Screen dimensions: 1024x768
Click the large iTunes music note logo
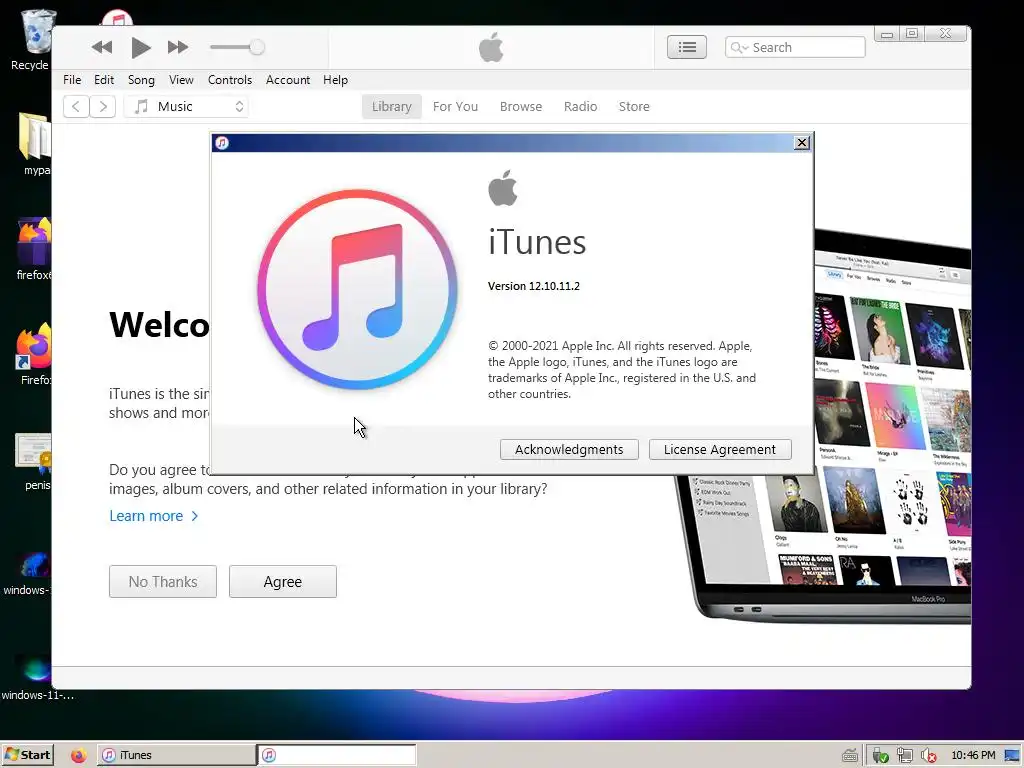click(357, 289)
